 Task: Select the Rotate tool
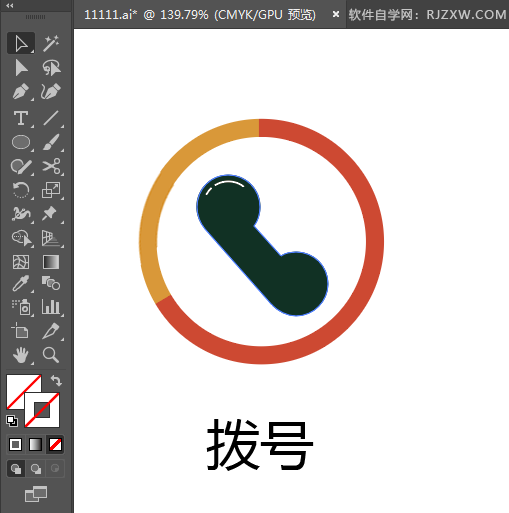[21, 190]
